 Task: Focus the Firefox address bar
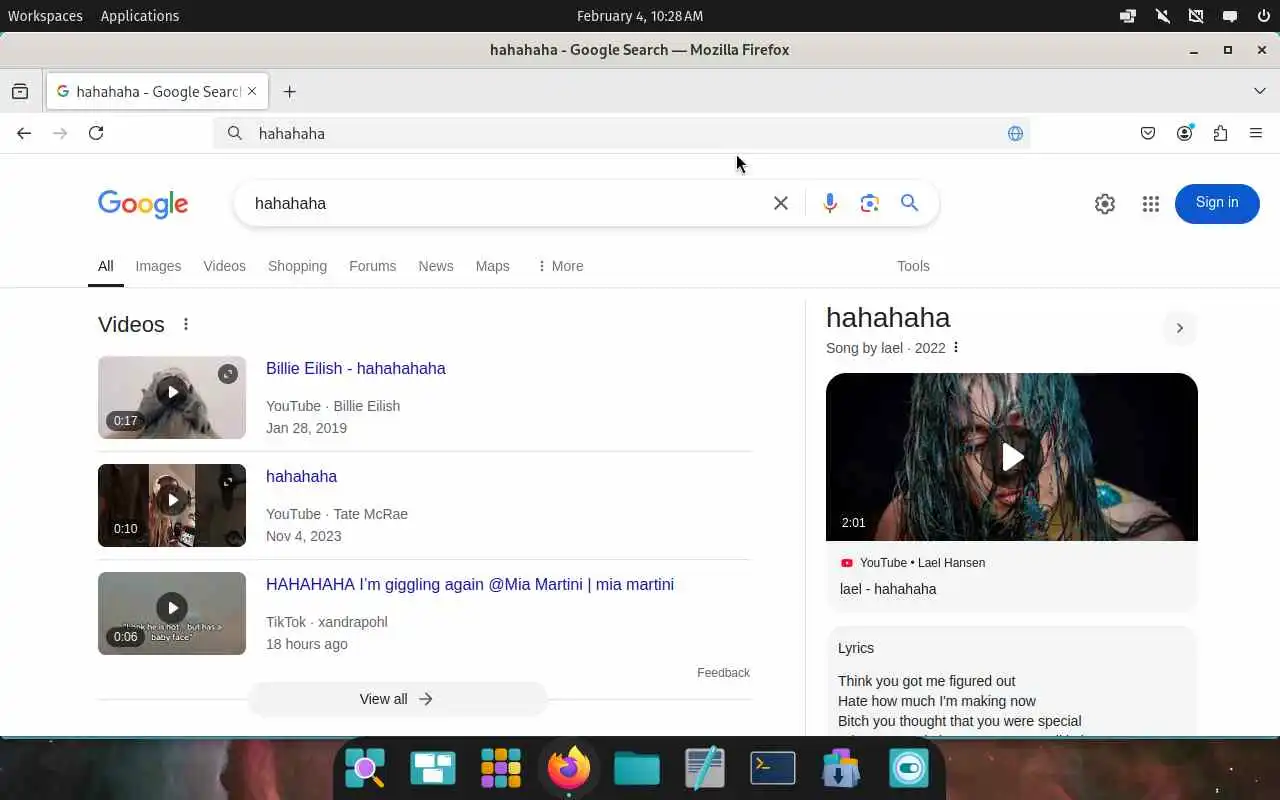621,133
